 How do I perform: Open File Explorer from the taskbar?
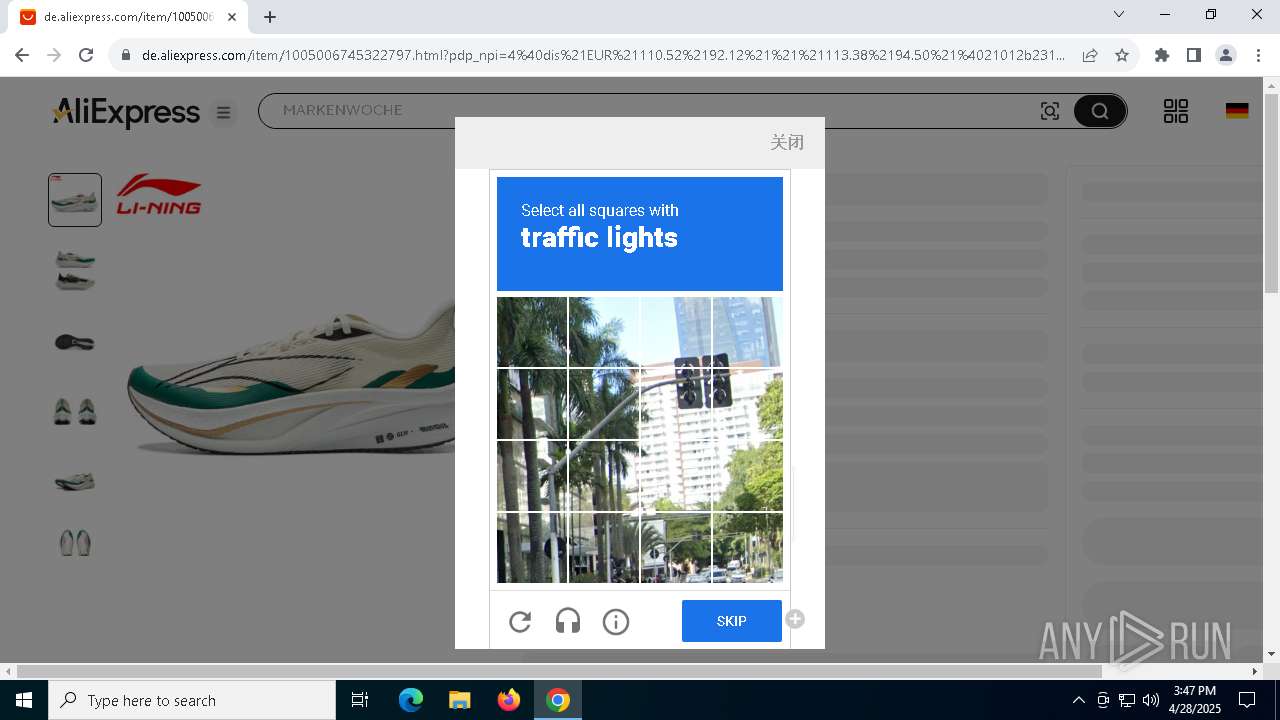pos(459,700)
